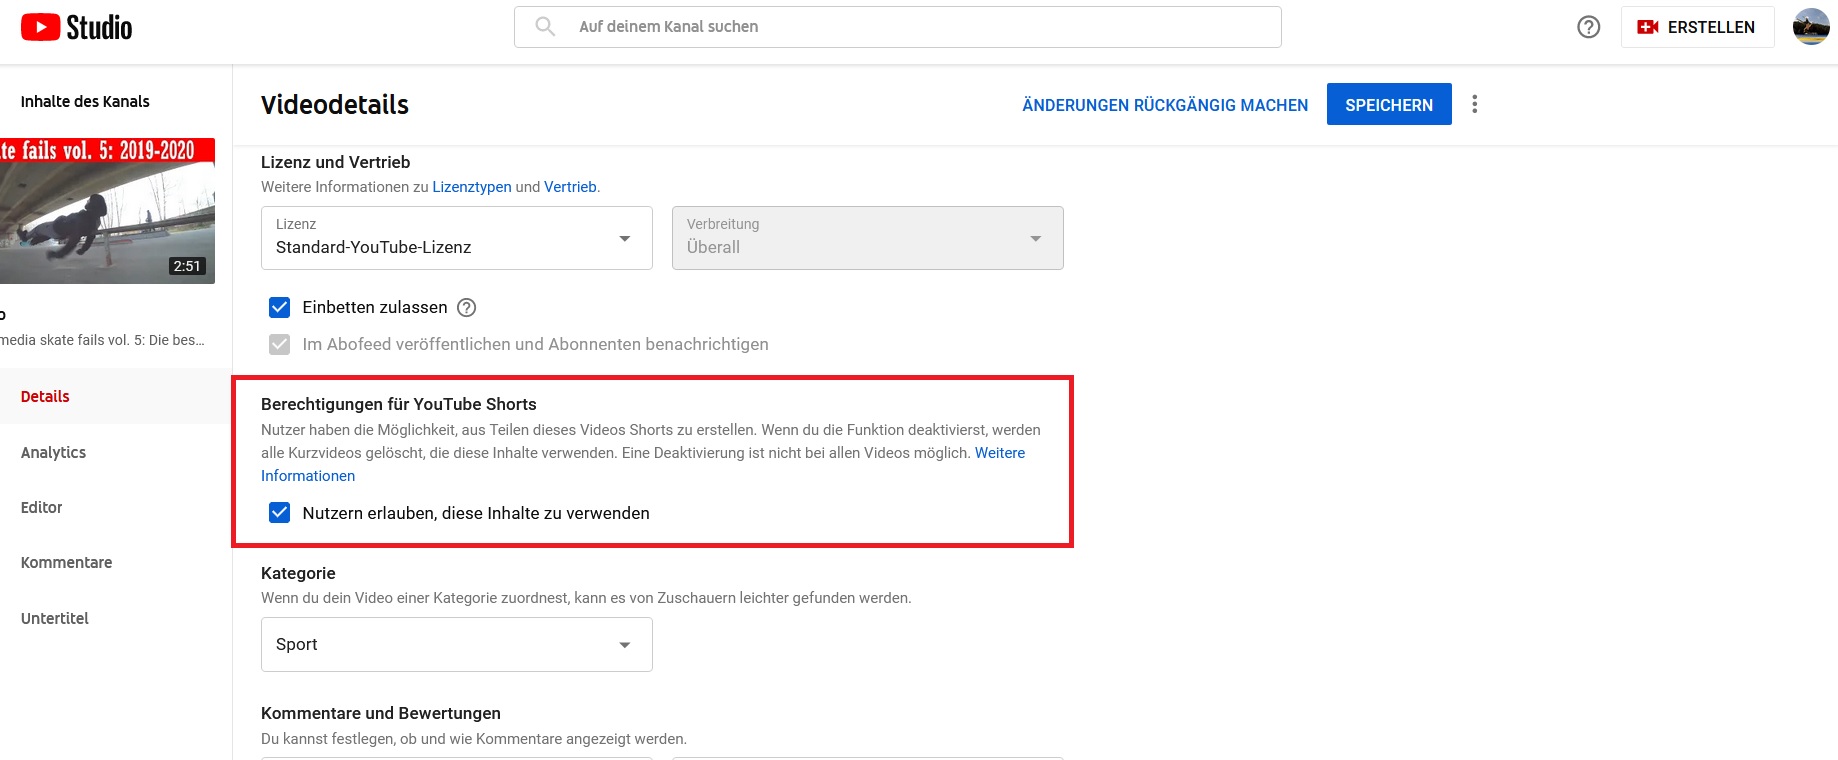
Task: Switch to the Editor sidebar item
Action: pos(42,507)
